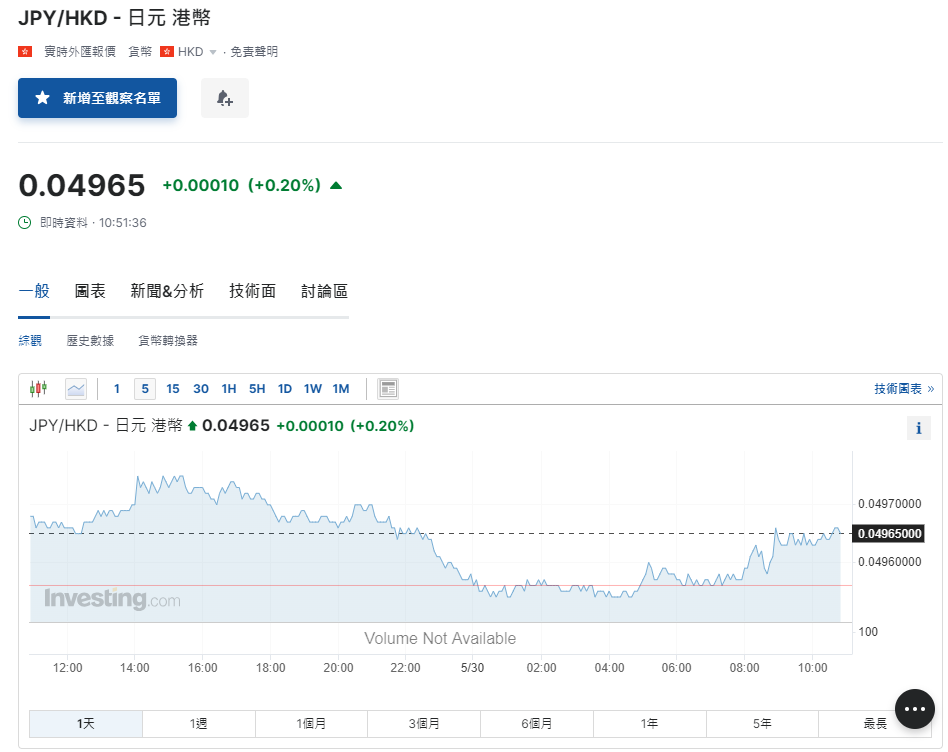
Task: Open the 歷史數據 sub-navigation item
Action: click(x=90, y=341)
